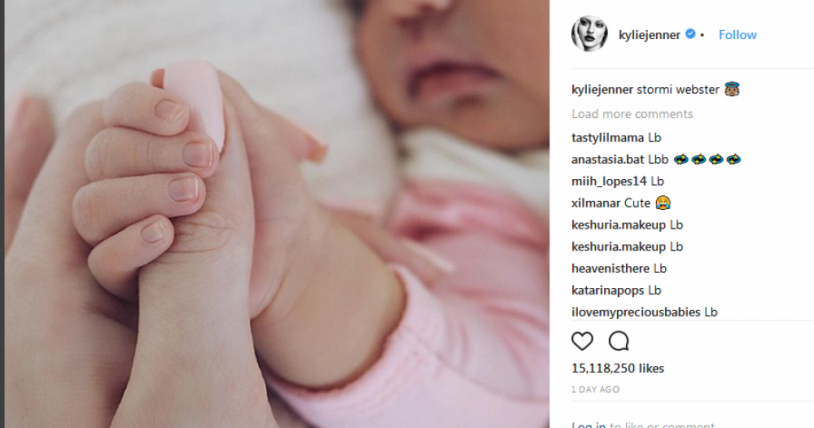Open heavenisthere commenter profile
This screenshot has height=428, width=814.
pyautogui.click(x=610, y=269)
